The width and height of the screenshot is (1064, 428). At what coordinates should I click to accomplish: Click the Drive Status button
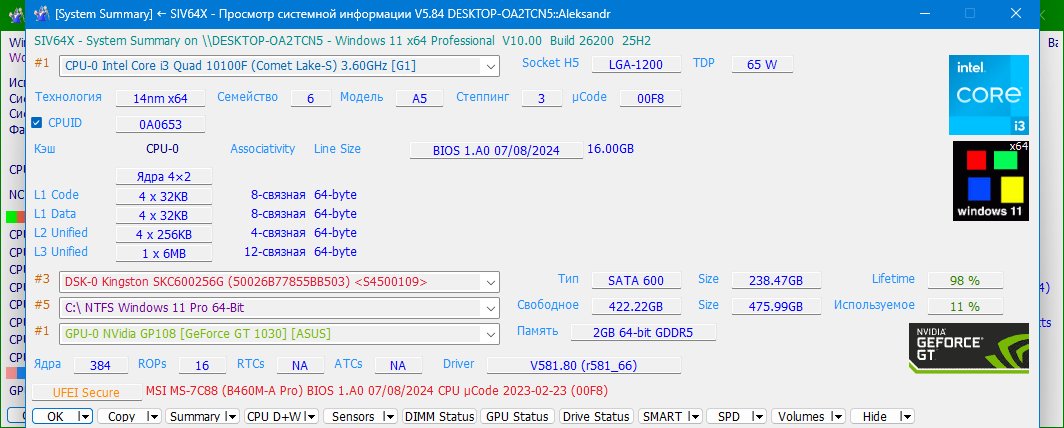pyautogui.click(x=596, y=416)
